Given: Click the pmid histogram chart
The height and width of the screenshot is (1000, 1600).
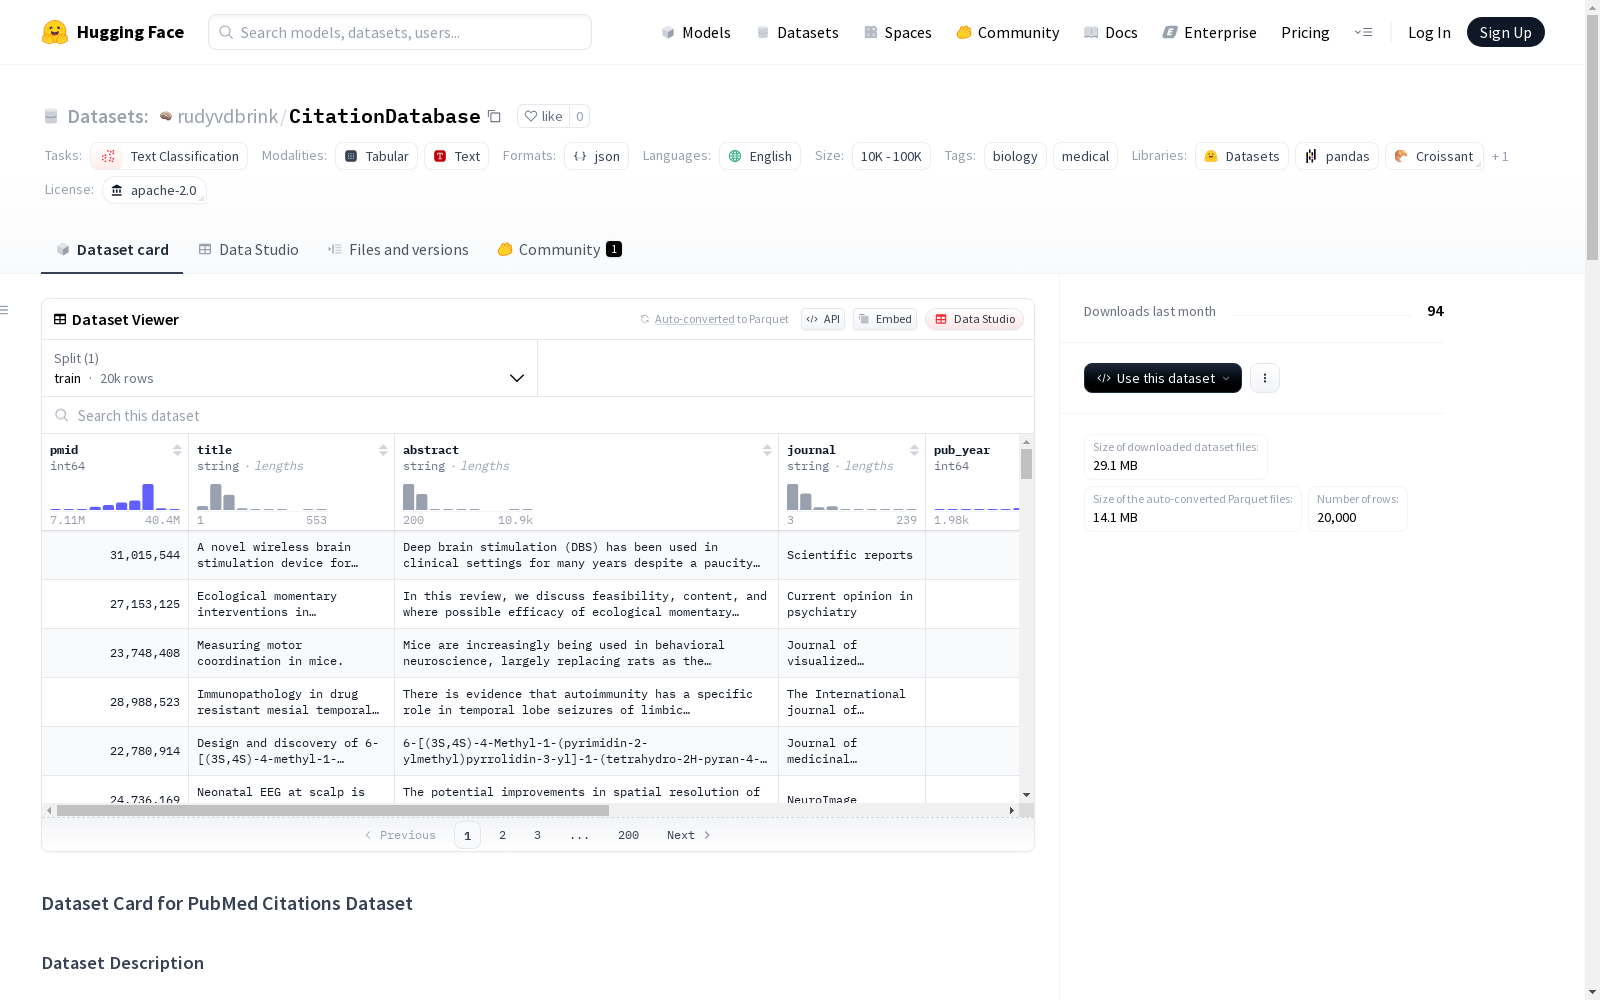Looking at the screenshot, I should (x=115, y=497).
